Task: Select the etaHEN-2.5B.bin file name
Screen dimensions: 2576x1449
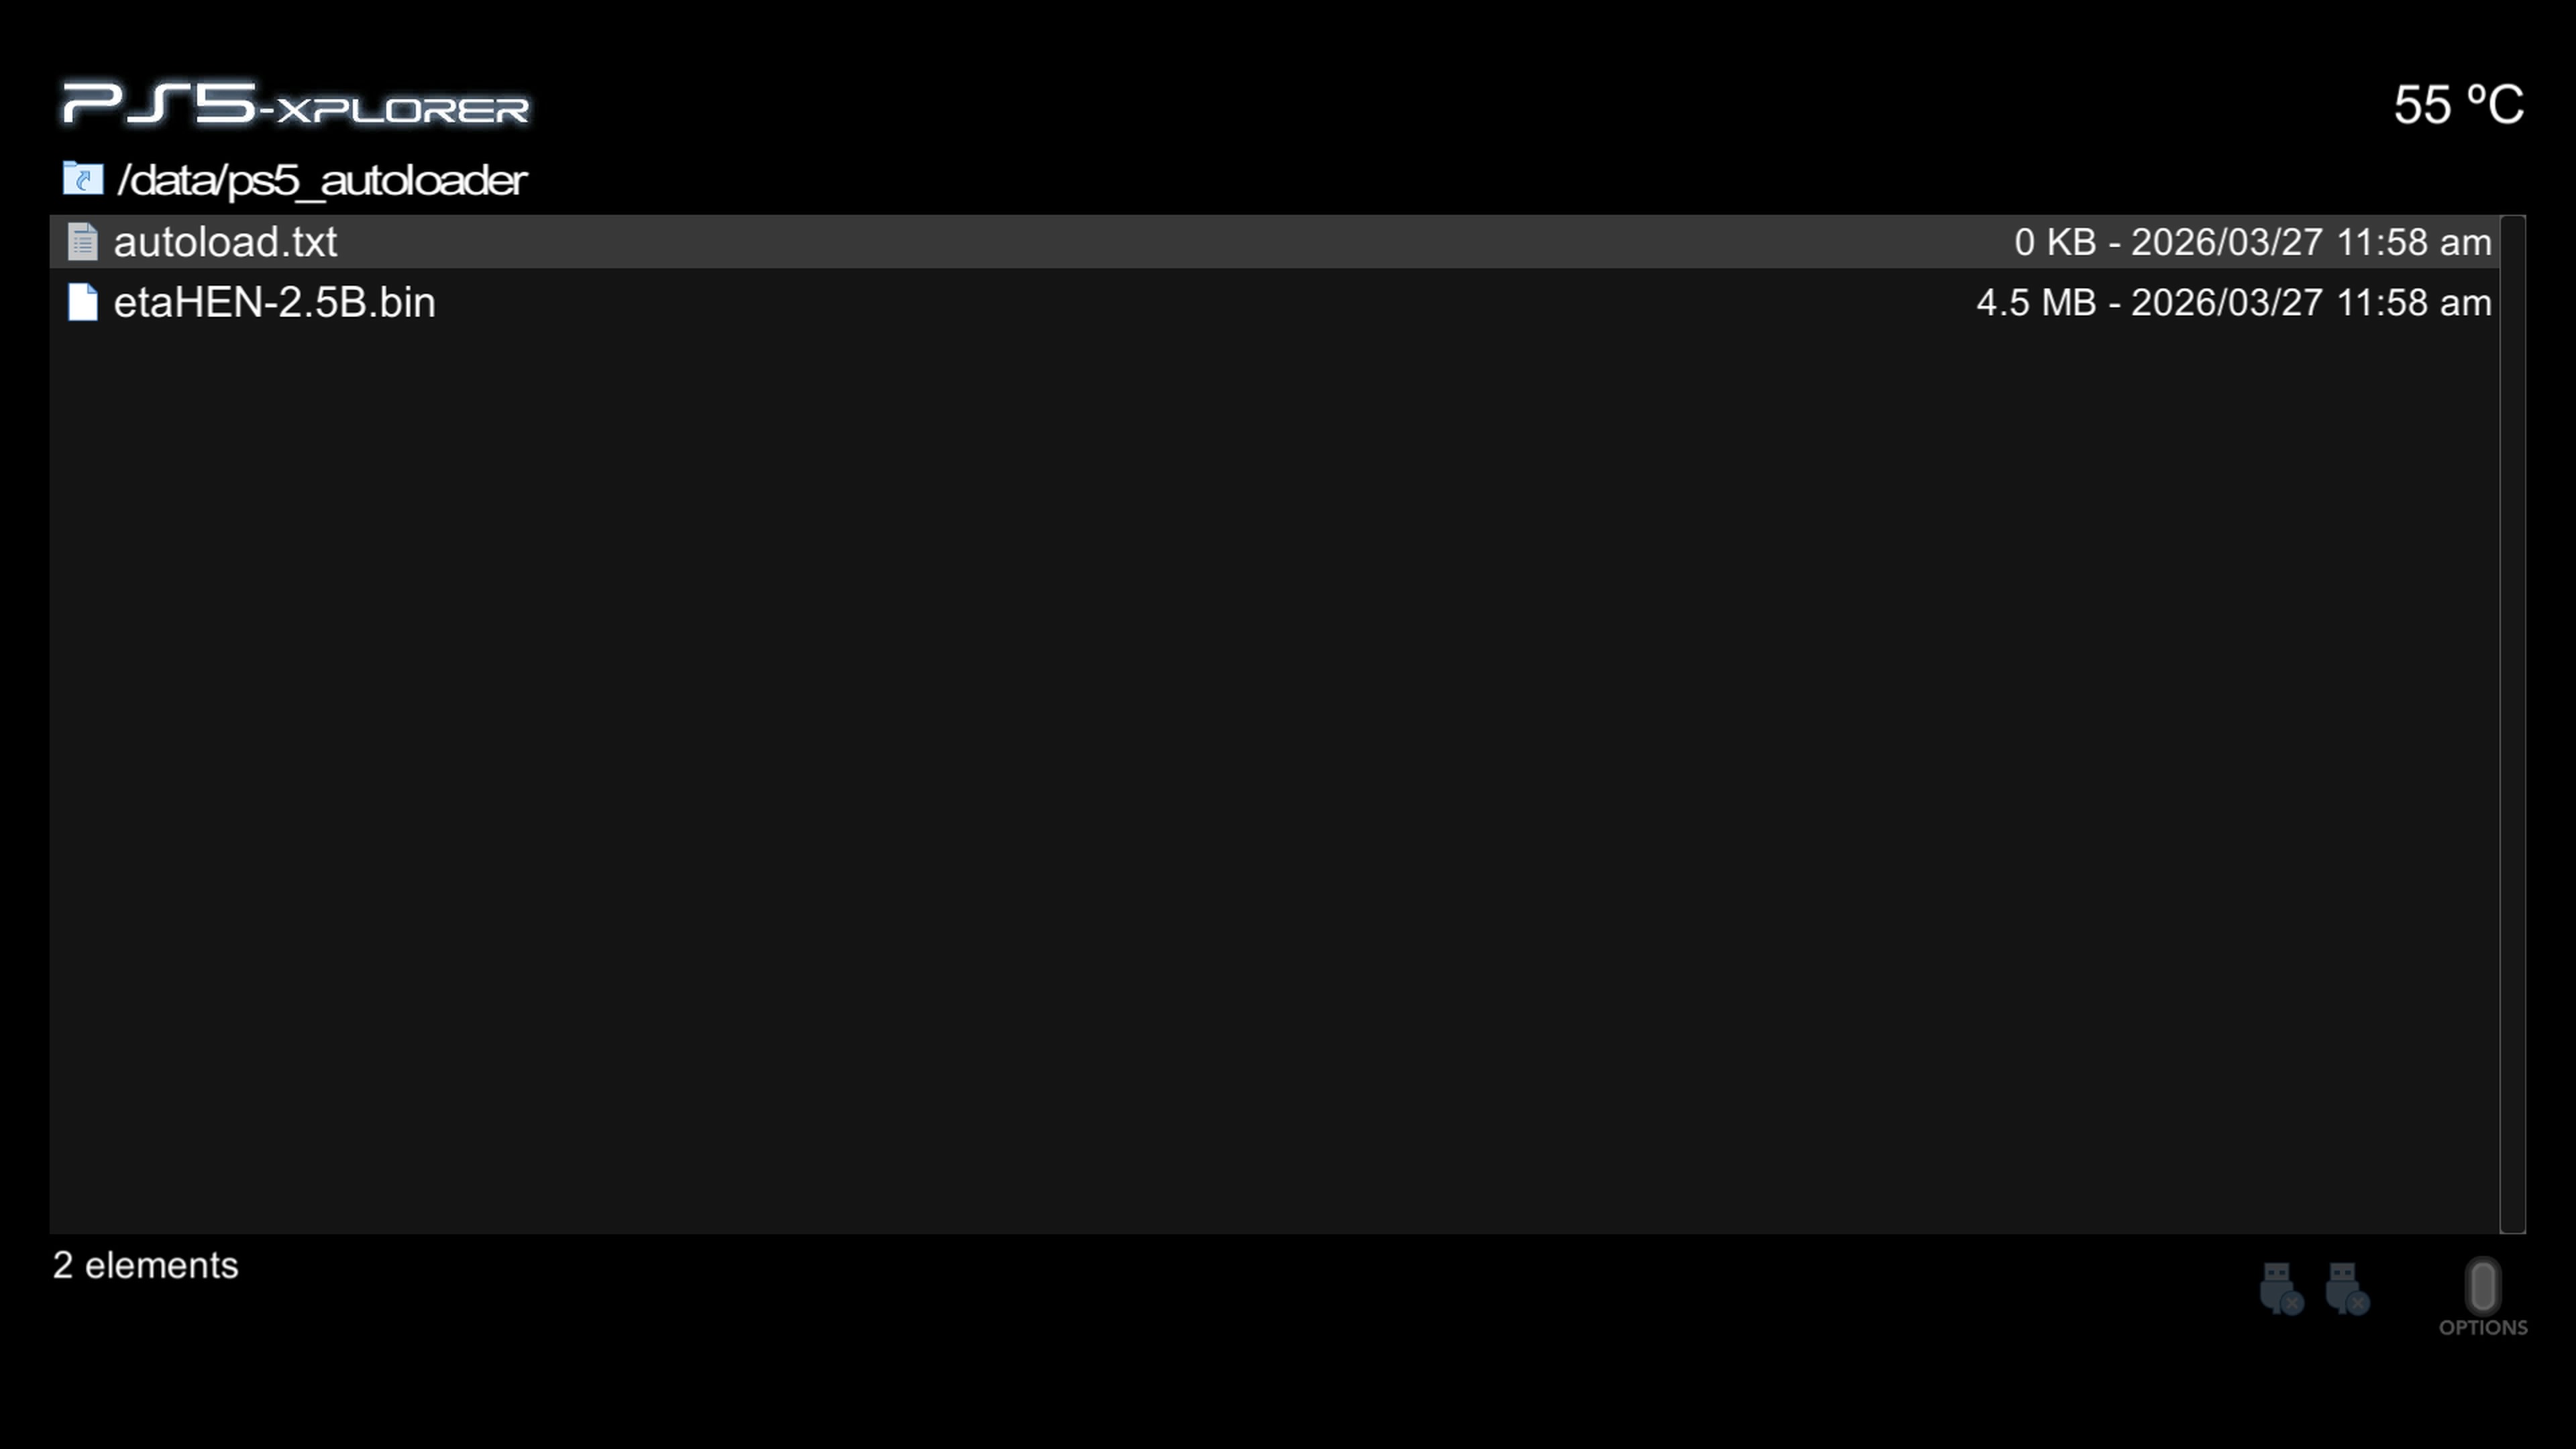Action: click(275, 302)
